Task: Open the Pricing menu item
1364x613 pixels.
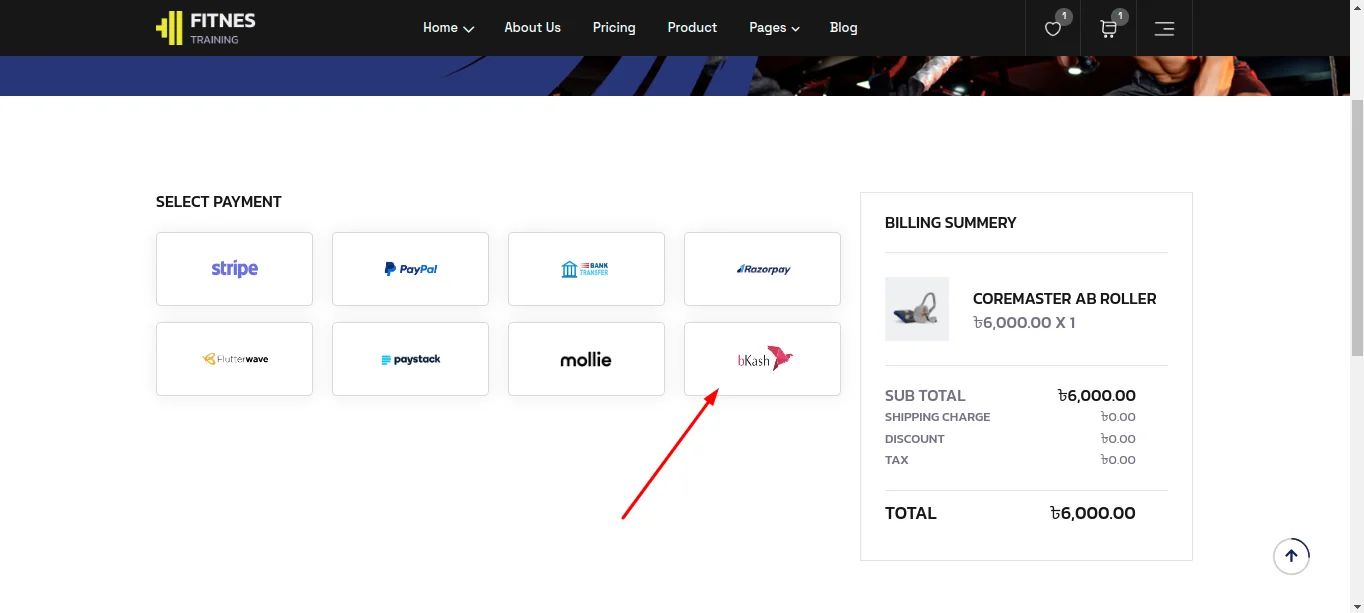Action: coord(614,28)
